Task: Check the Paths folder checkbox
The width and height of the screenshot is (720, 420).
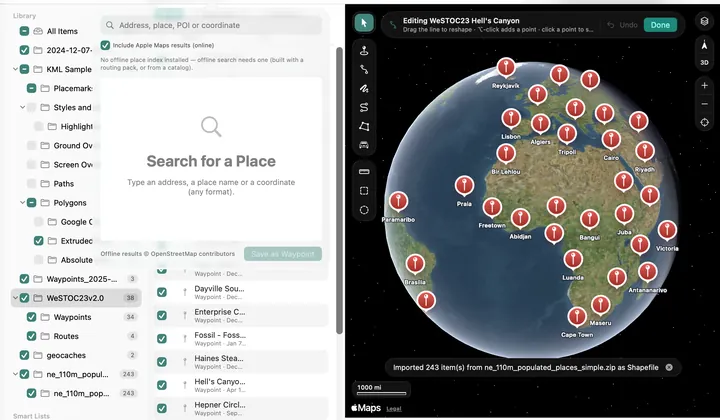Action: pyautogui.click(x=31, y=184)
